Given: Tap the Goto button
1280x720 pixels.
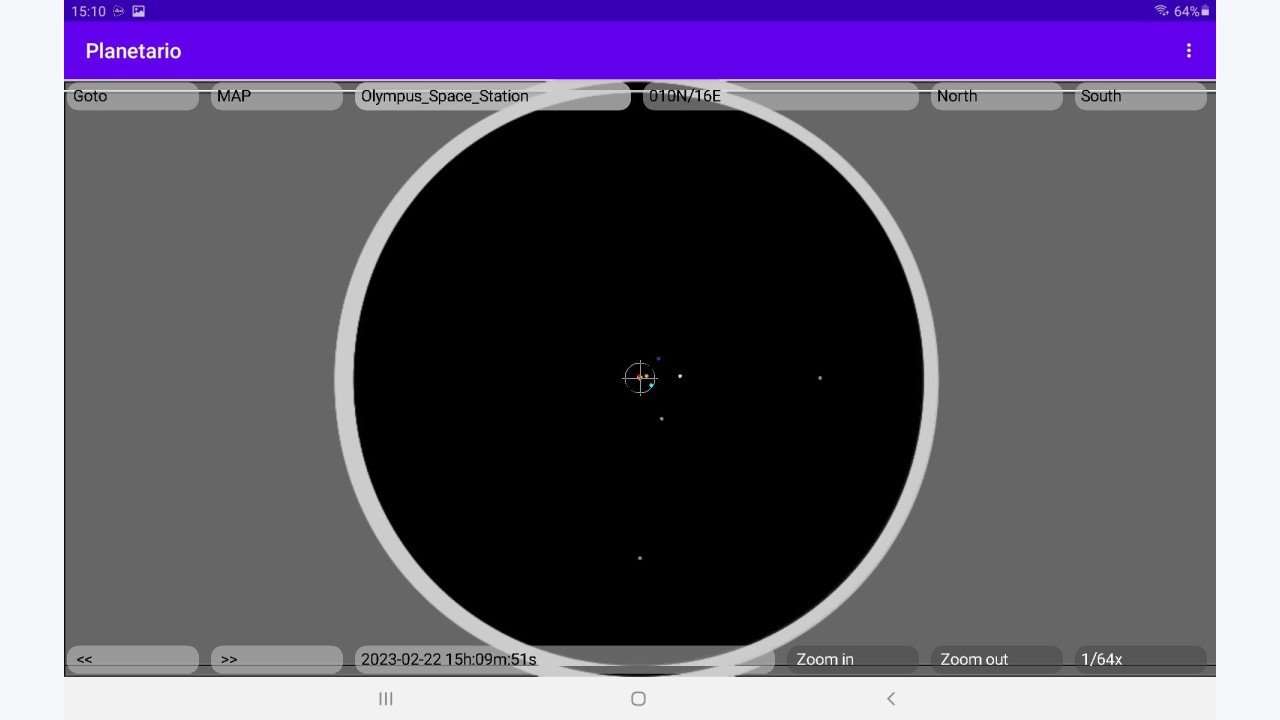Looking at the screenshot, I should click(x=133, y=96).
